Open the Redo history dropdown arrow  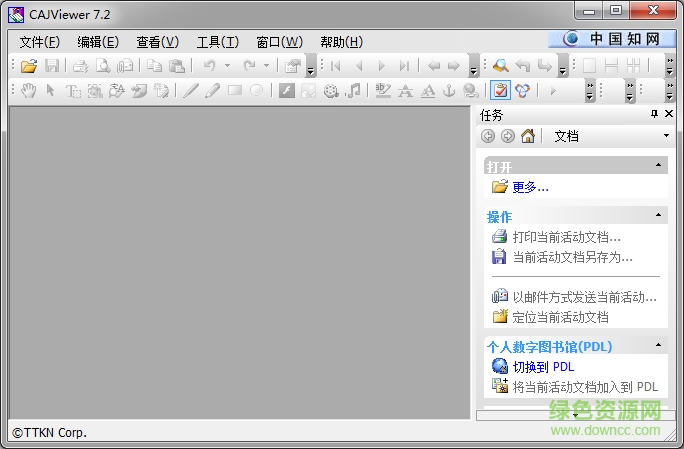point(267,66)
